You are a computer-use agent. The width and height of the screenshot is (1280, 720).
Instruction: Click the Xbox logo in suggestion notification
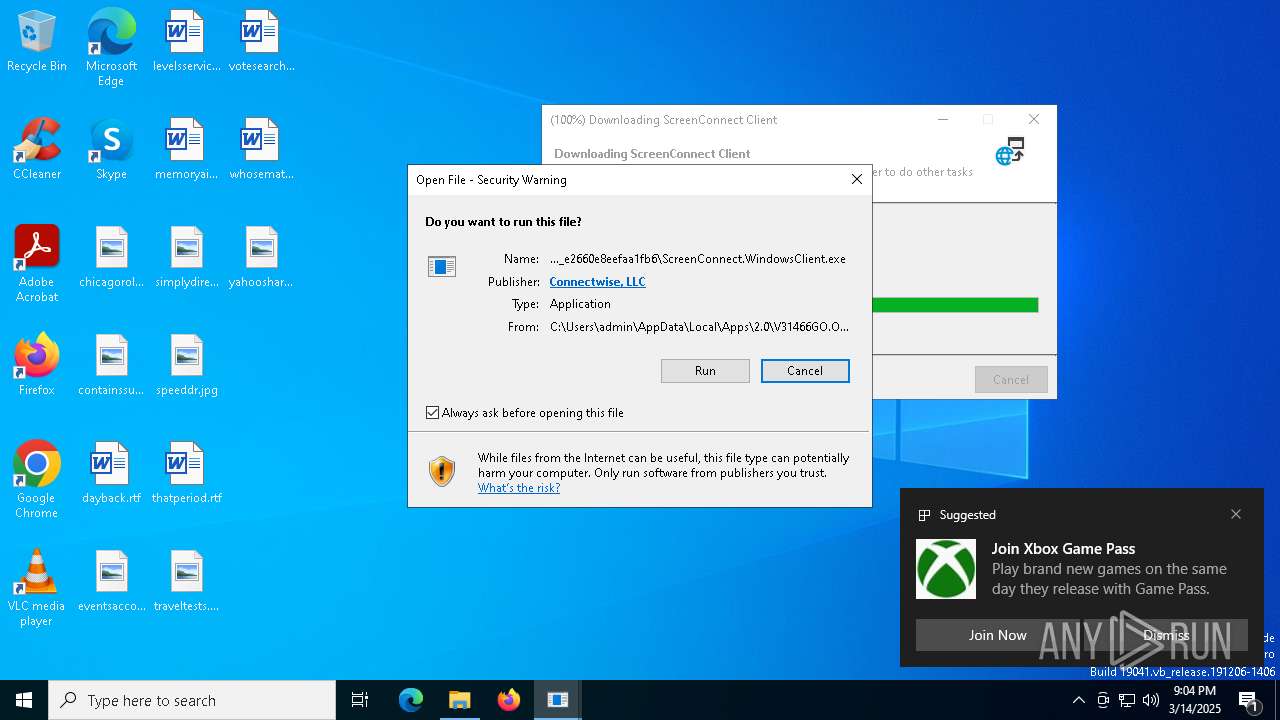point(946,569)
